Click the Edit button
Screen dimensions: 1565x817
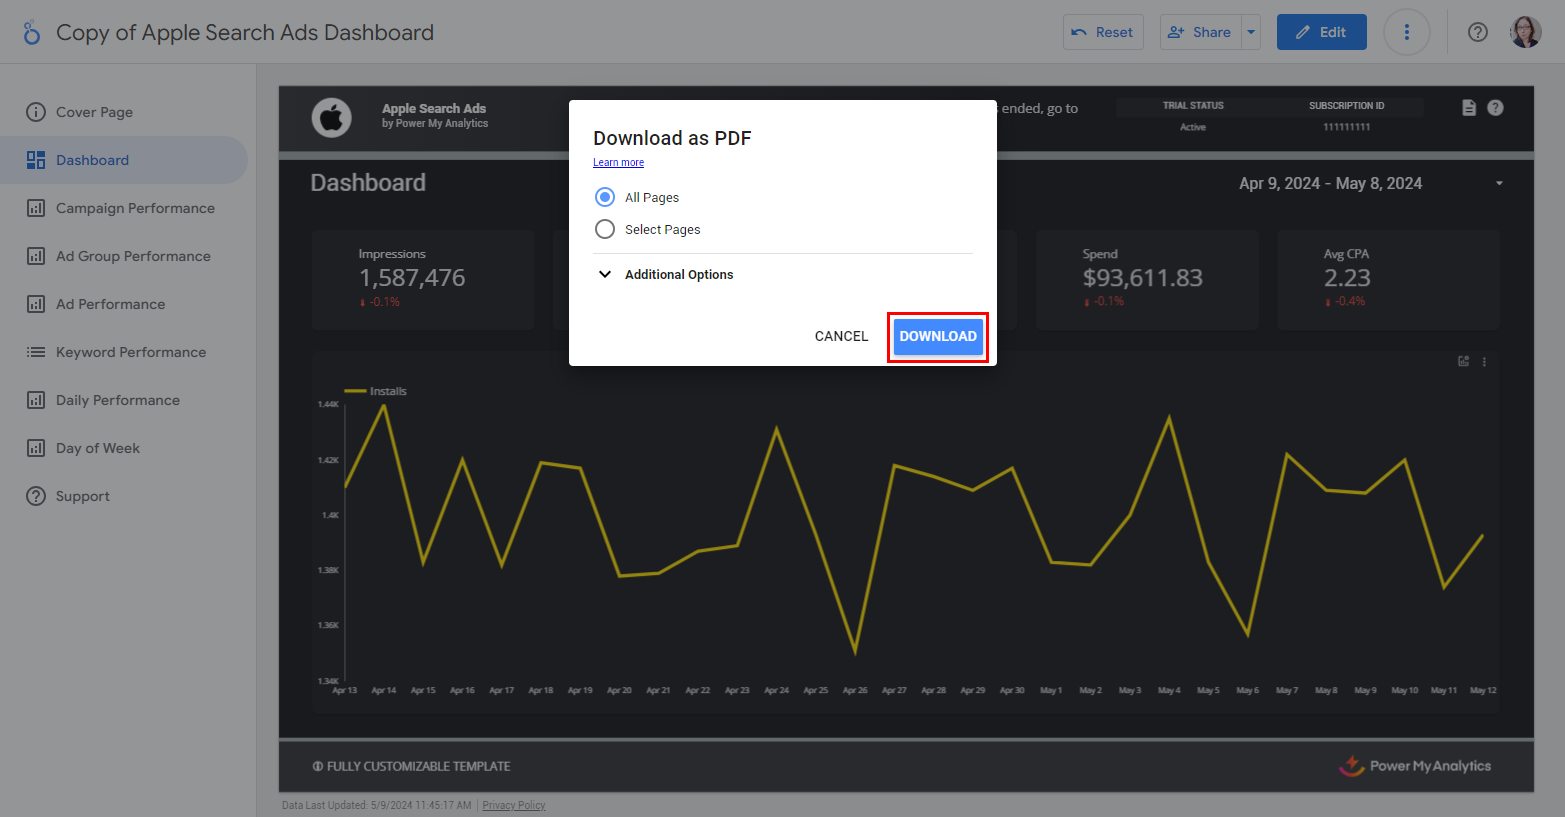(x=1321, y=32)
